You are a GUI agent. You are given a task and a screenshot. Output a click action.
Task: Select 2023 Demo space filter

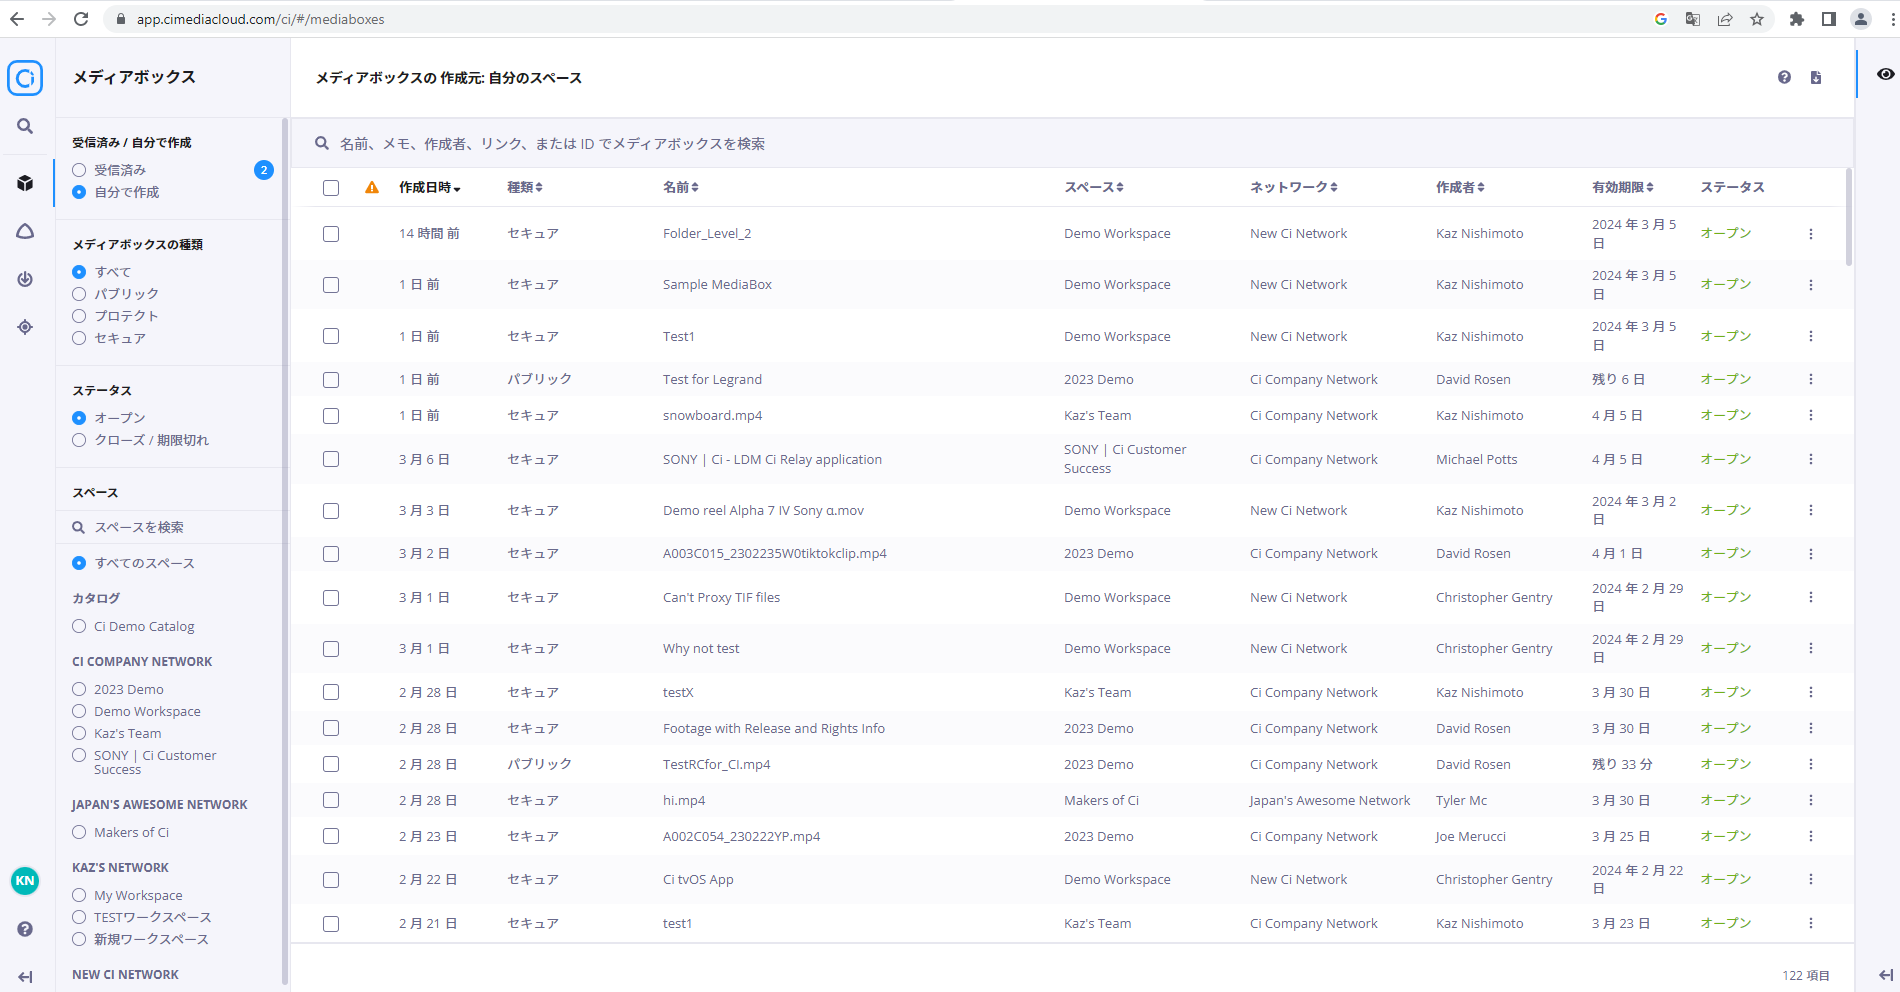coord(79,689)
